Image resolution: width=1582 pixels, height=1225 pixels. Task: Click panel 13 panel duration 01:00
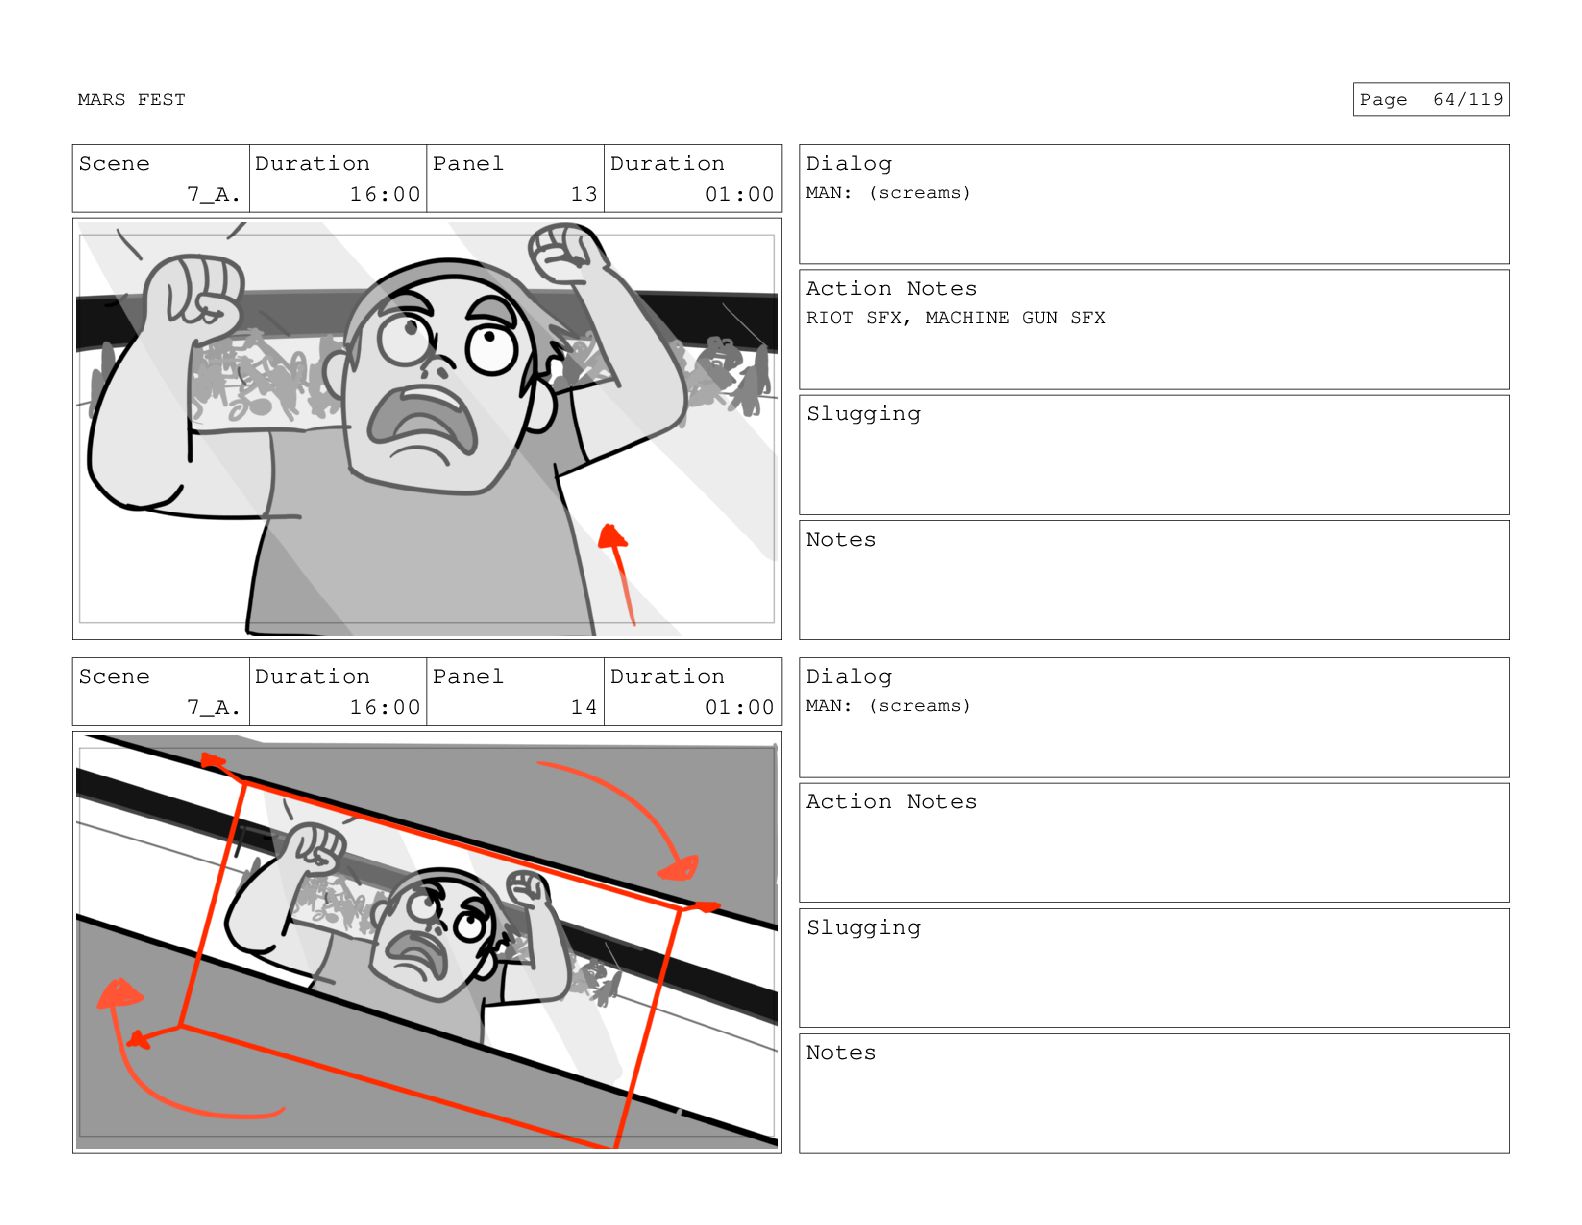740,195
